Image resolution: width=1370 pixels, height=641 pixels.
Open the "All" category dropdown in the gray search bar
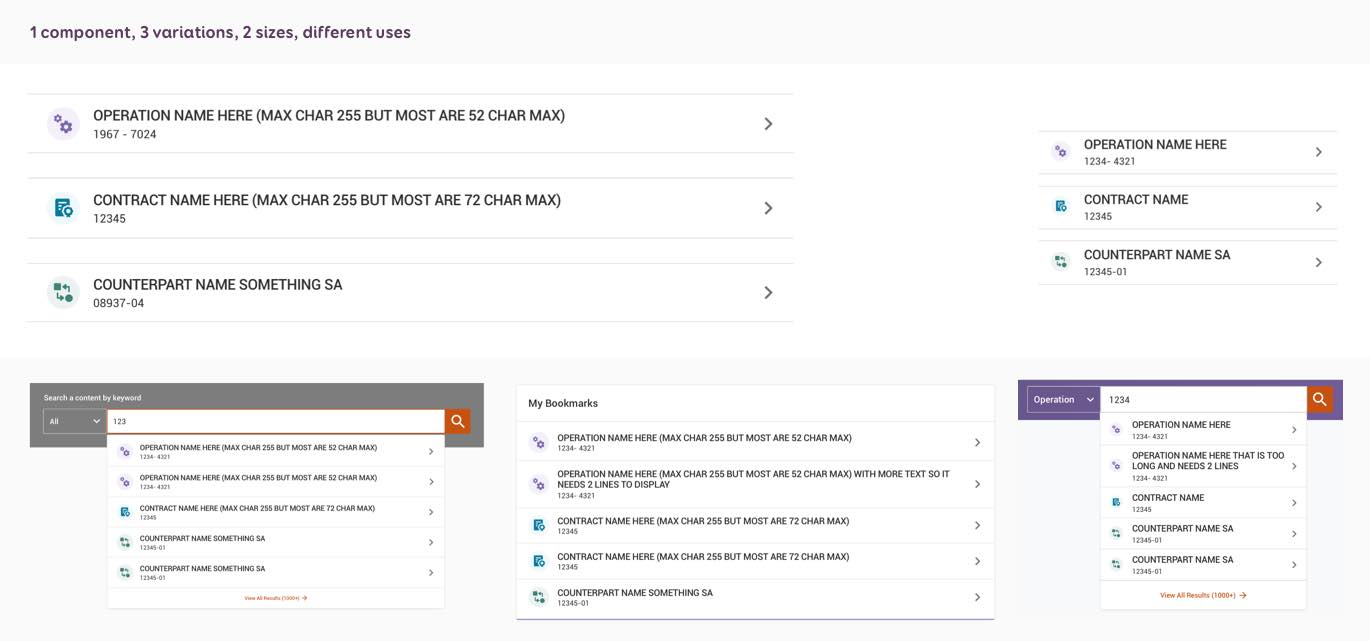click(75, 422)
